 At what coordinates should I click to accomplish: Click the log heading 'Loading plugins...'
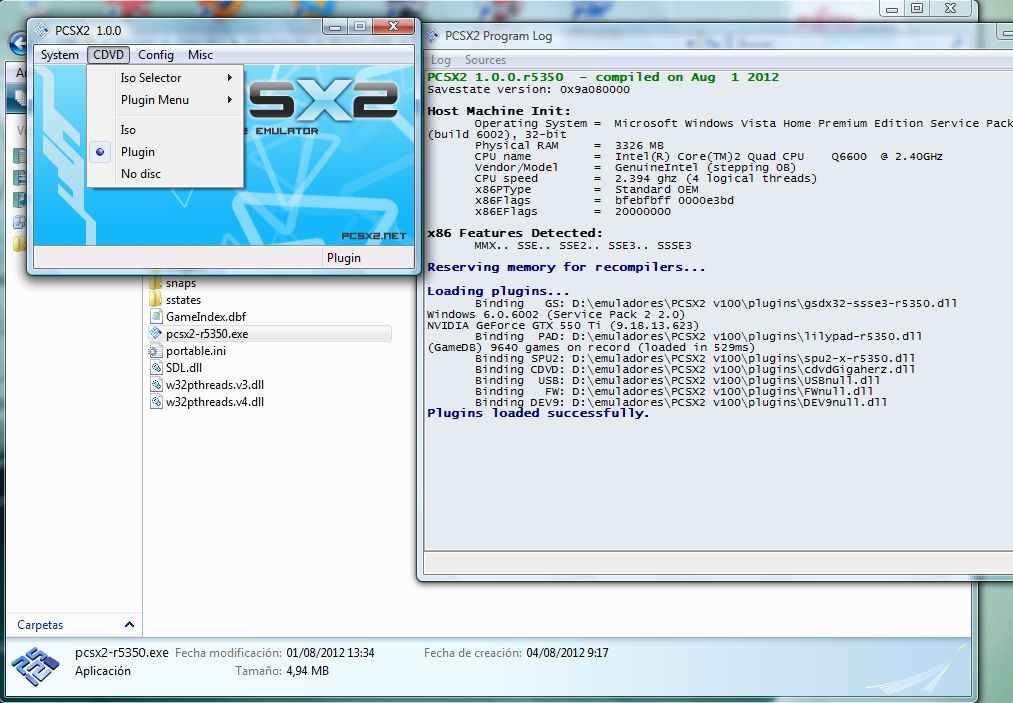tap(498, 291)
